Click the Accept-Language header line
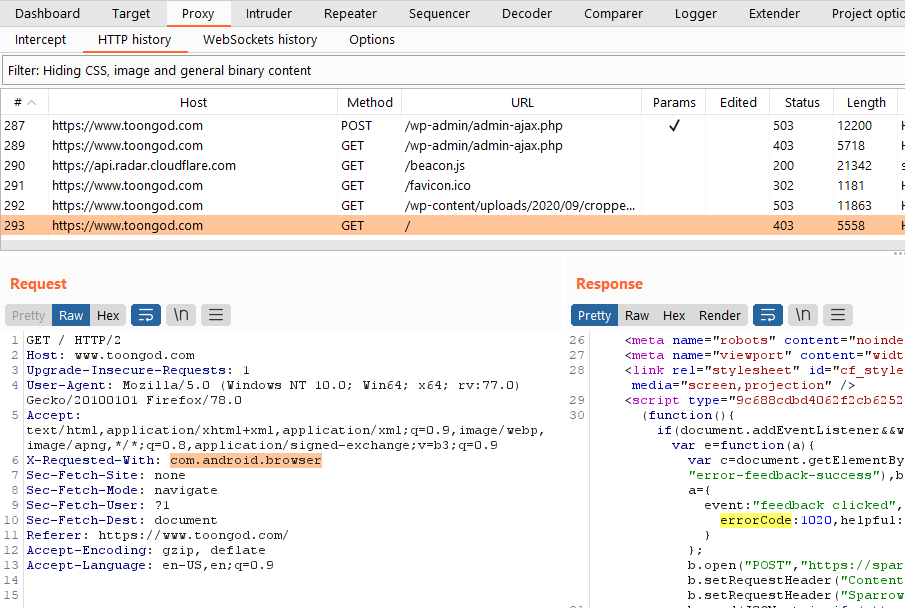This screenshot has height=608, width=905. (x=150, y=565)
